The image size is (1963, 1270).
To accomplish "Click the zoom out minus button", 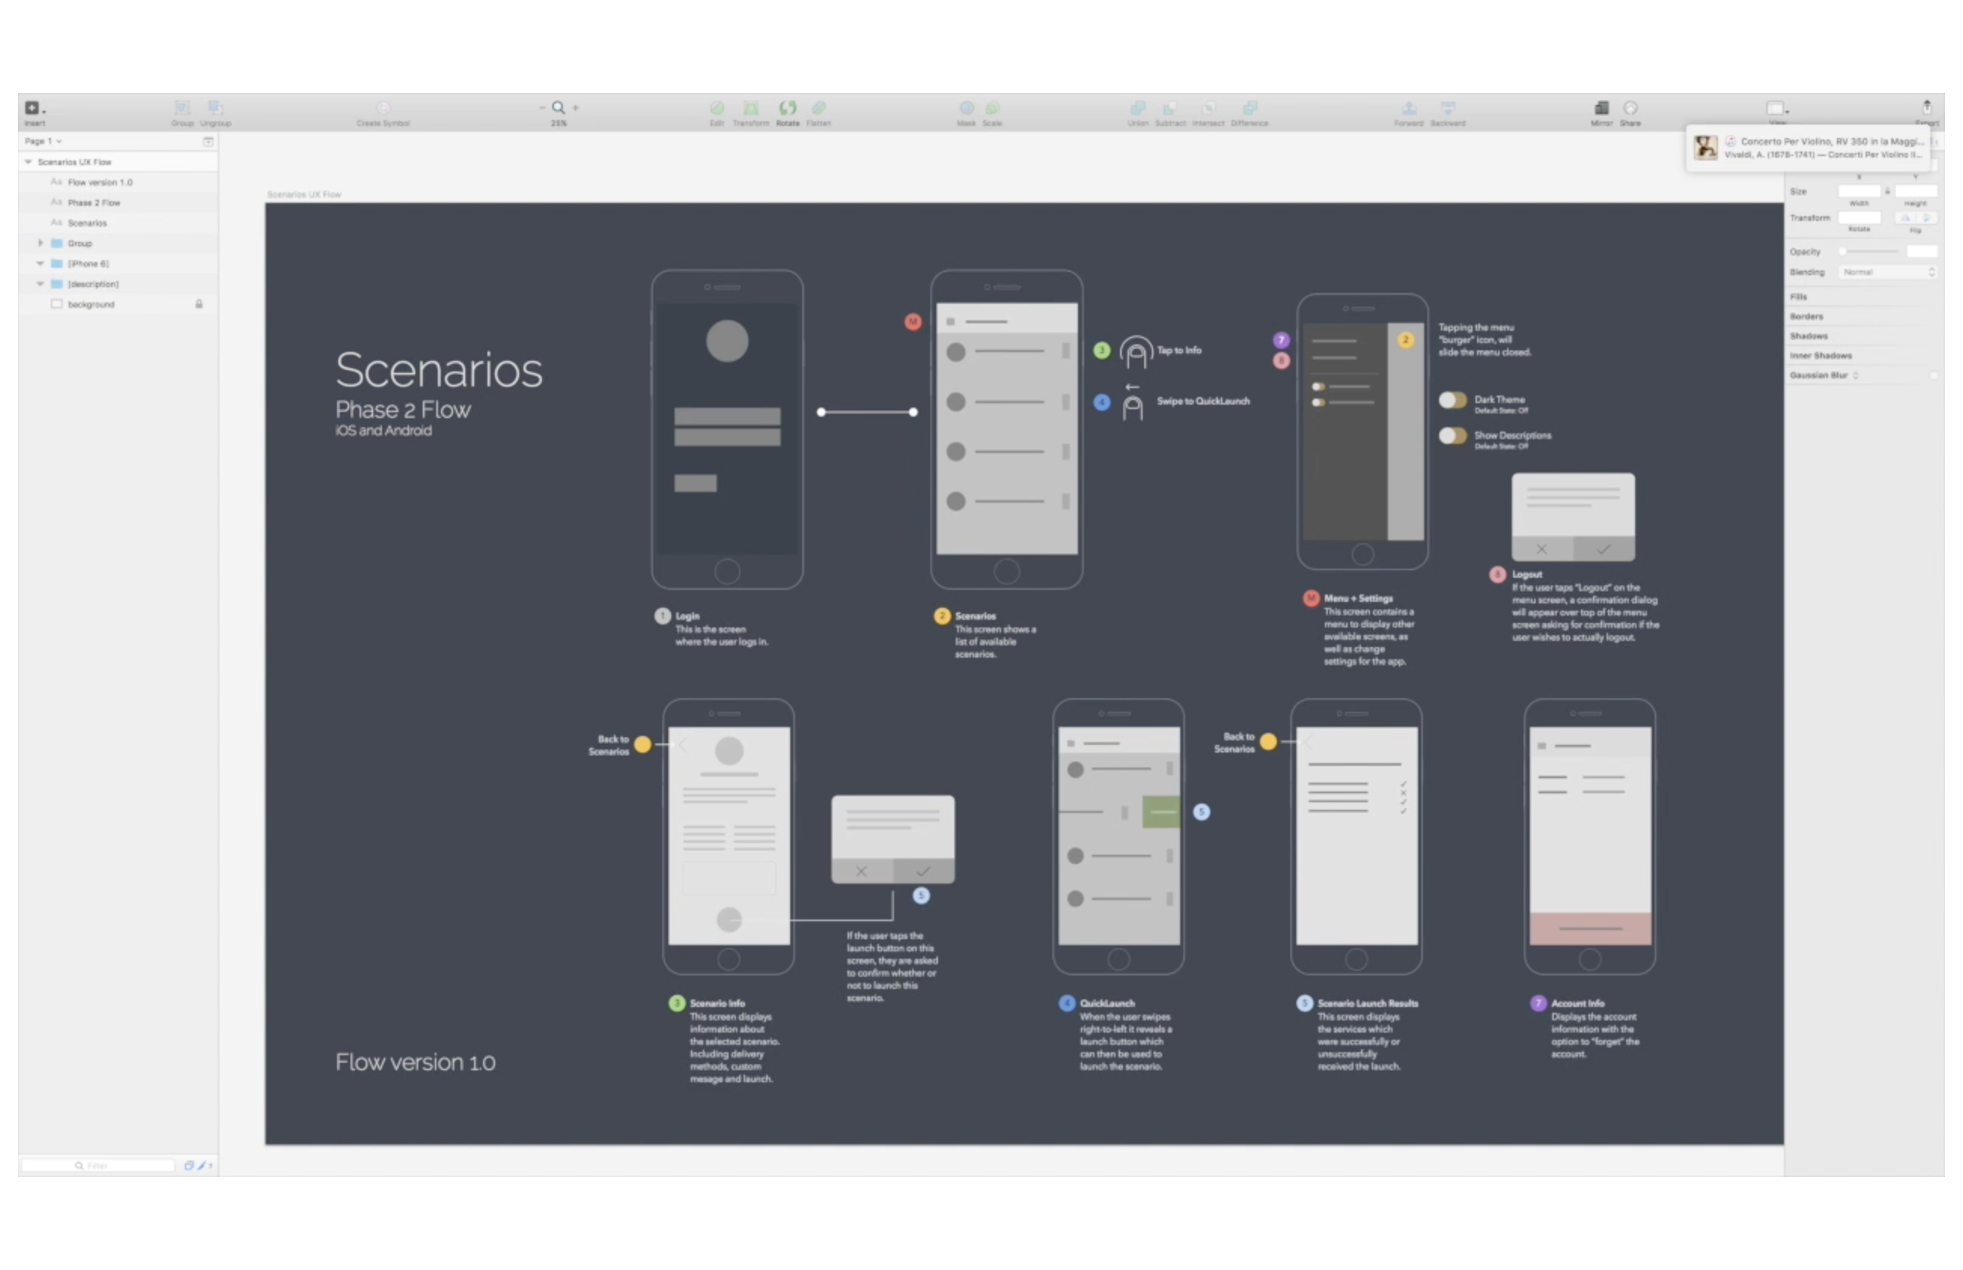I will (x=542, y=108).
